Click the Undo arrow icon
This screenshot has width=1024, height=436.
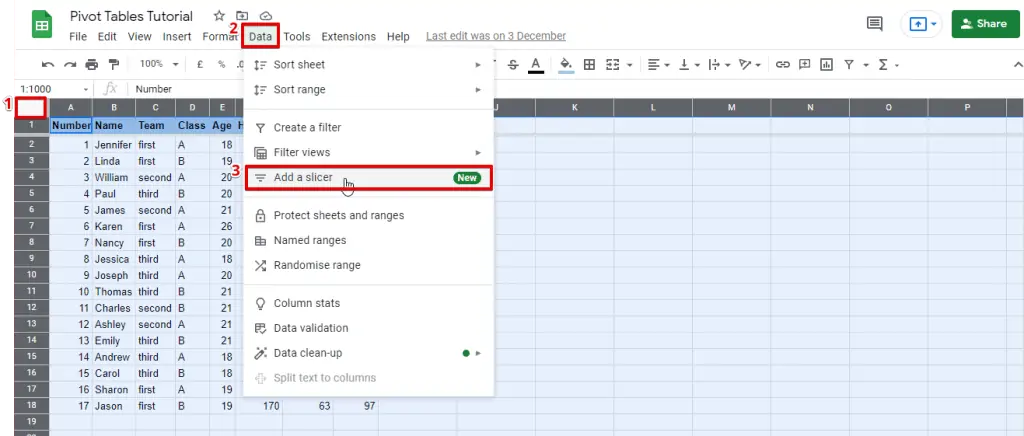[48, 65]
